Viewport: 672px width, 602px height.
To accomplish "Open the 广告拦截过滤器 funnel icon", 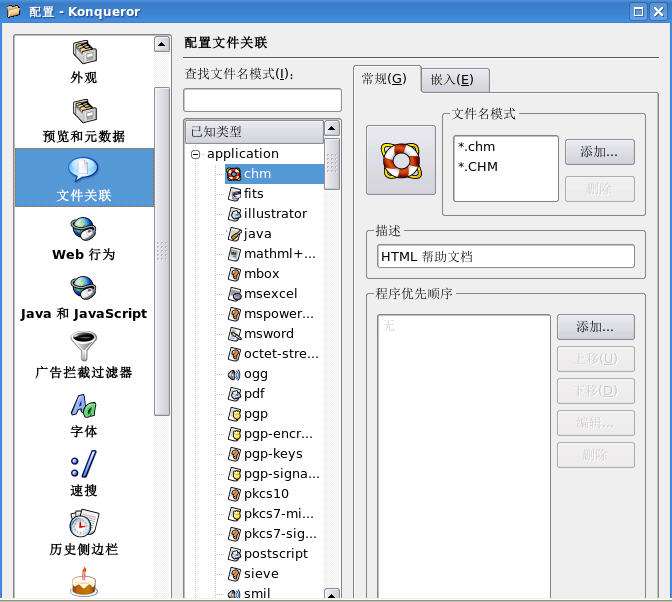I will [x=84, y=345].
